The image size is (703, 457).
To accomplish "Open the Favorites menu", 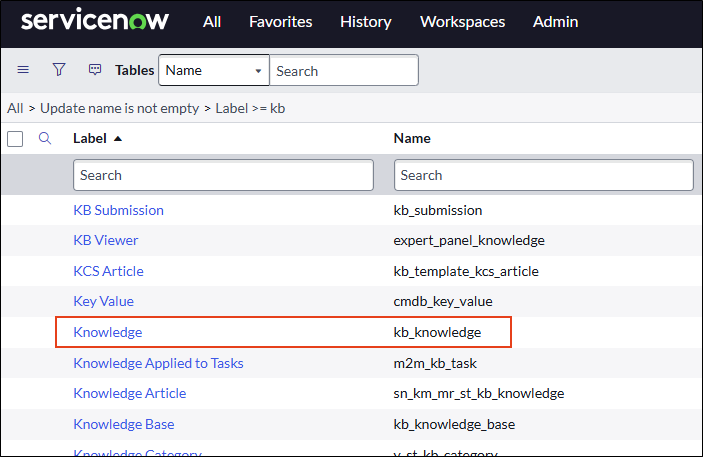I will [281, 22].
